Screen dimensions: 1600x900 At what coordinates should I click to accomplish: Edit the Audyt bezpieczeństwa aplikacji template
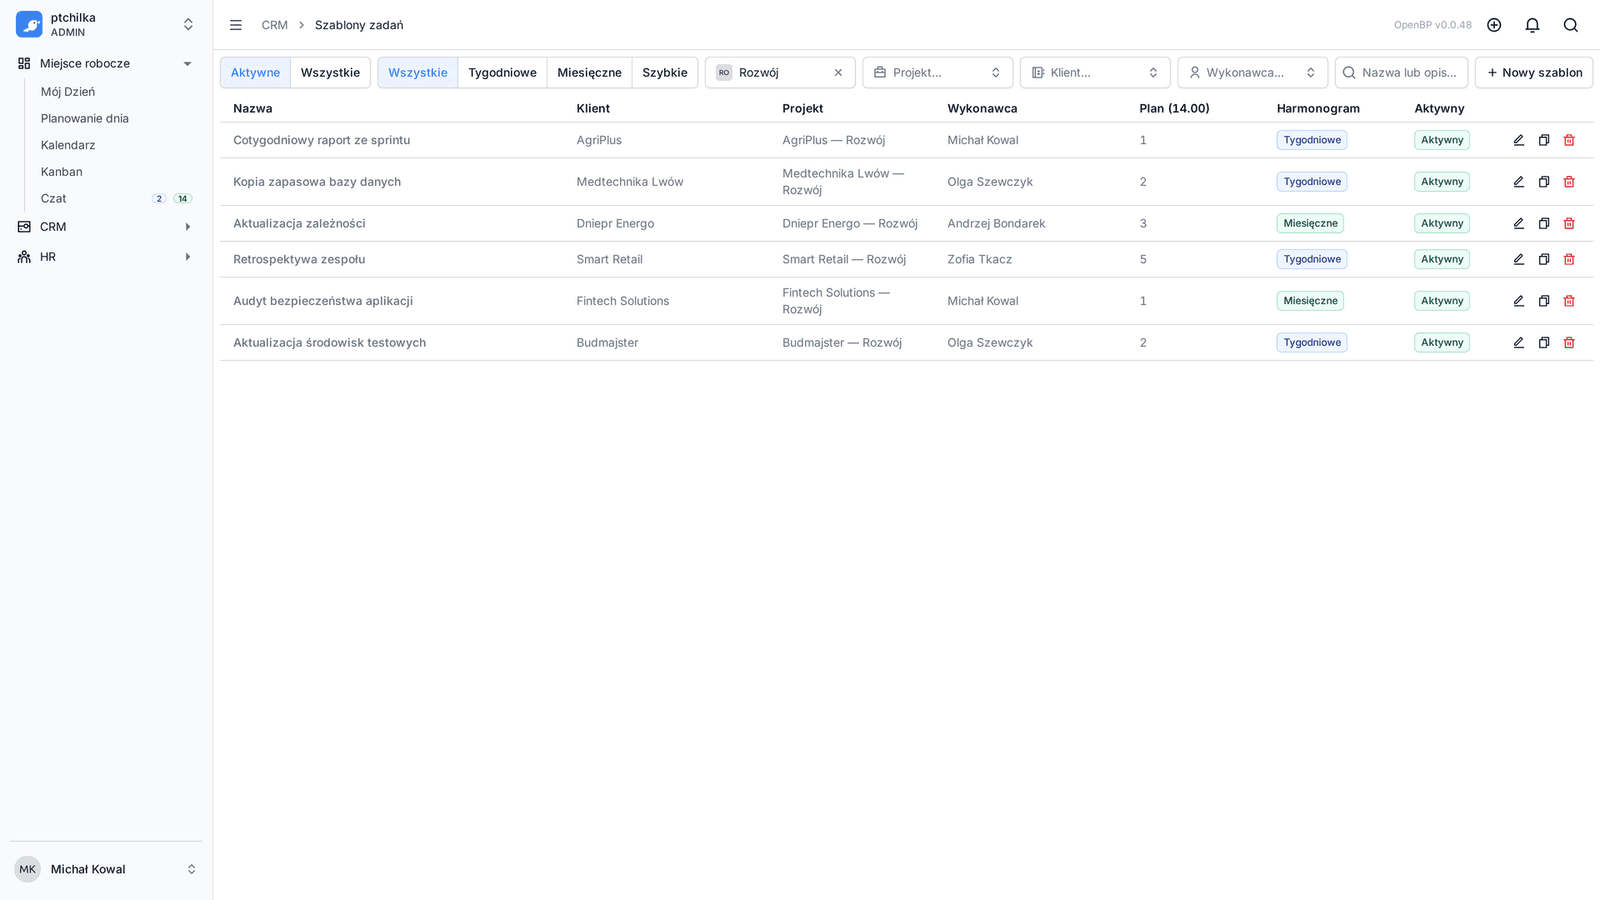[x=1518, y=301]
